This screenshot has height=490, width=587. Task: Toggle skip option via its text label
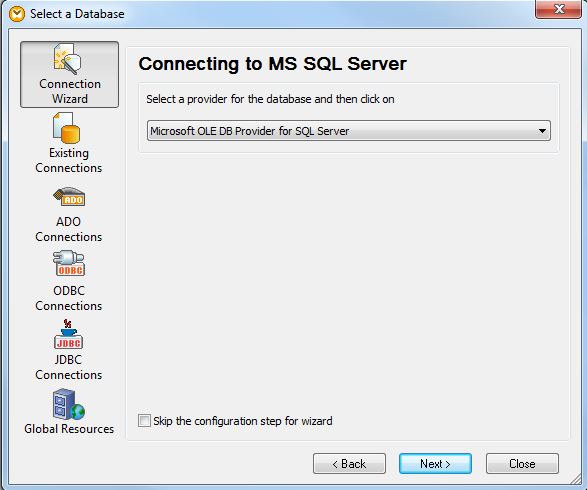(243, 421)
